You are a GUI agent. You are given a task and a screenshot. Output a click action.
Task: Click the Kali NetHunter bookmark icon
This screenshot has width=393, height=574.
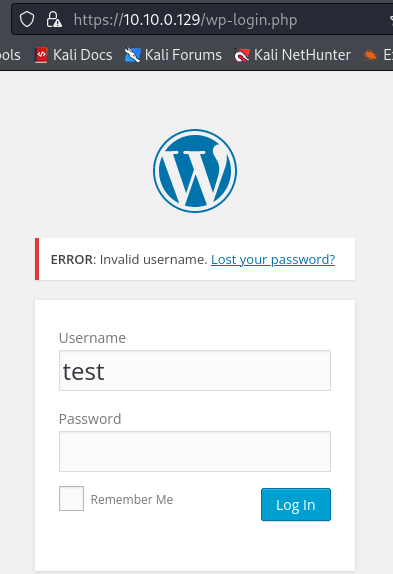click(x=242, y=55)
